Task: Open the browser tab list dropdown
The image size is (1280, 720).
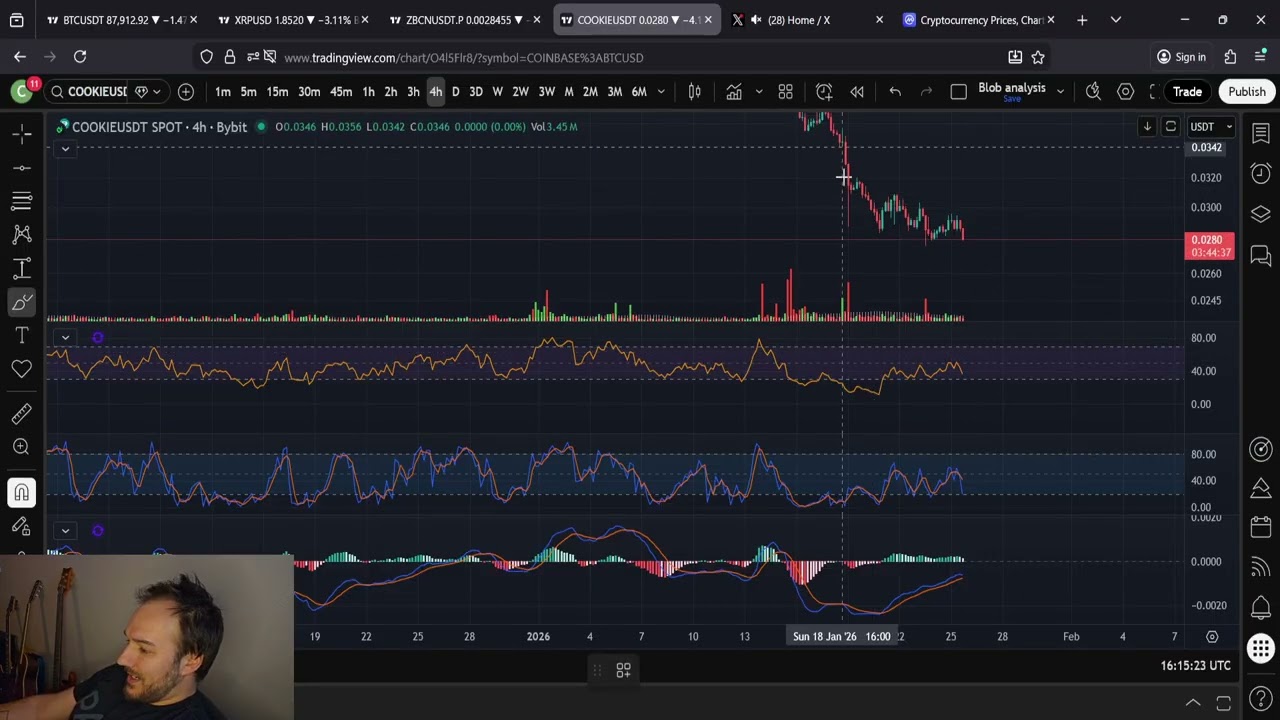Action: [x=1116, y=20]
